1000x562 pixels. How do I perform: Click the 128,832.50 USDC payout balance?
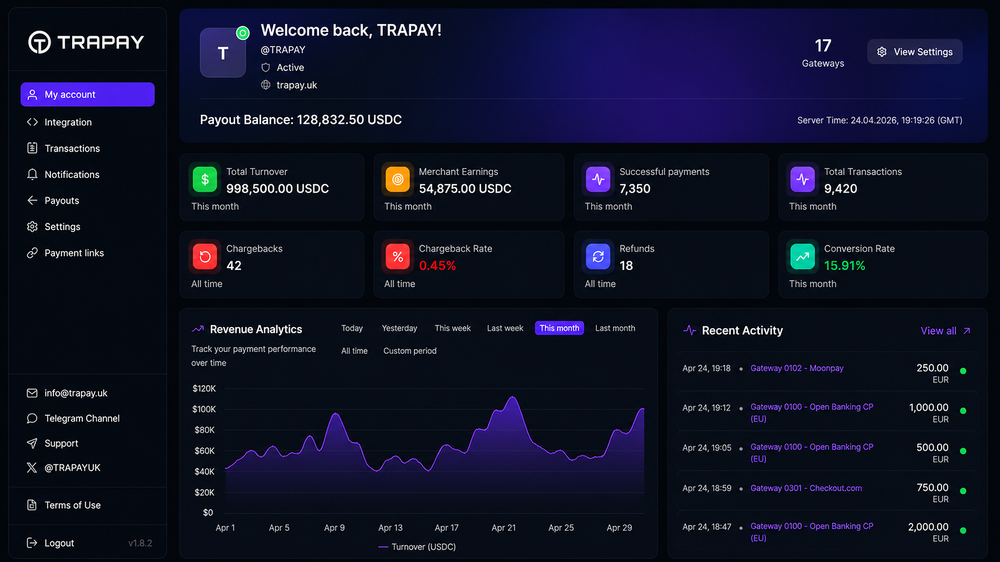coord(349,119)
